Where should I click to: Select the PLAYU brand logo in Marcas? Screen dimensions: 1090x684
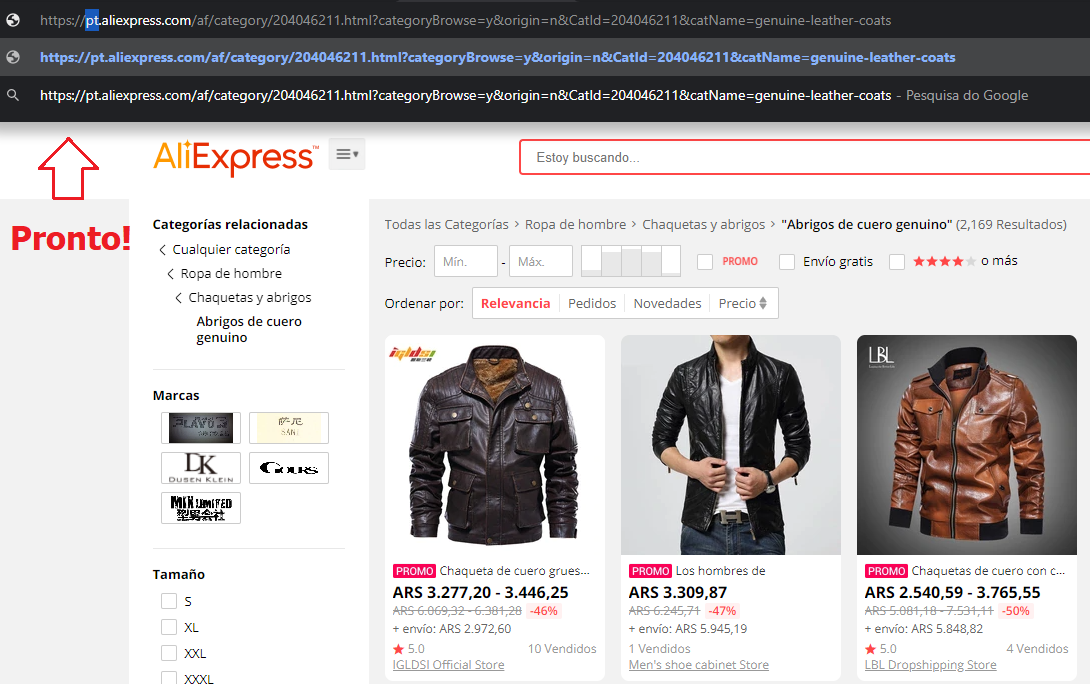tap(200, 428)
